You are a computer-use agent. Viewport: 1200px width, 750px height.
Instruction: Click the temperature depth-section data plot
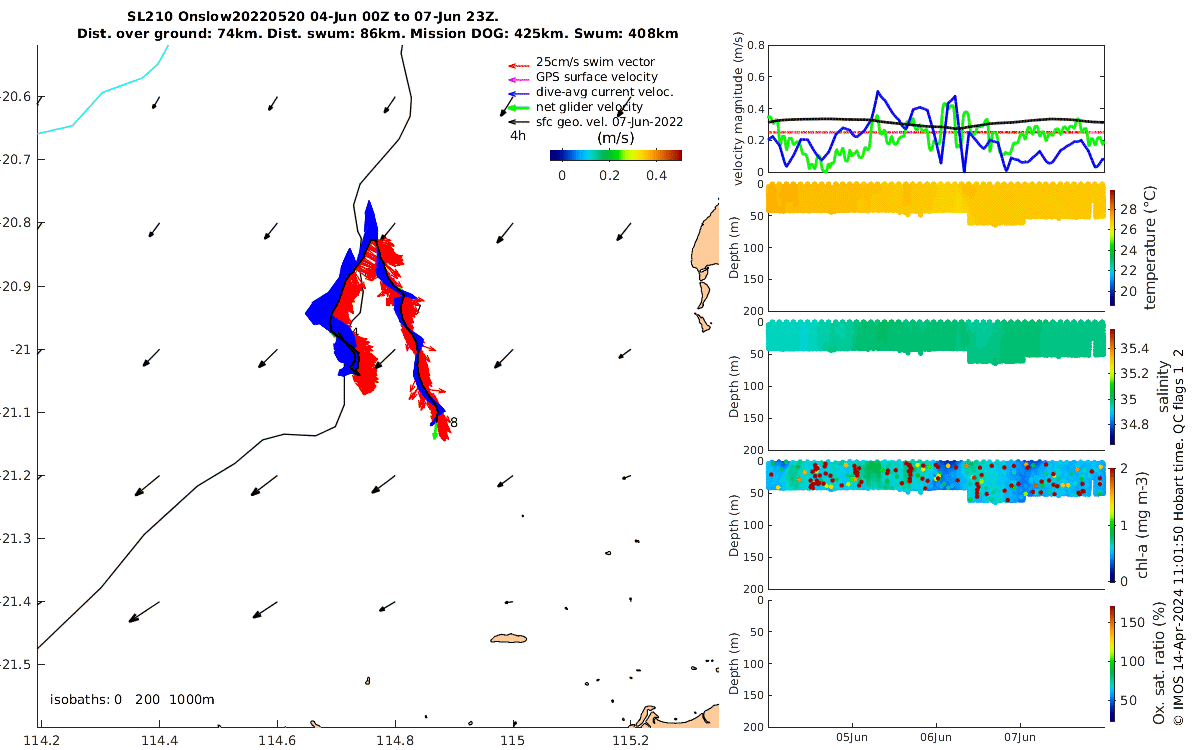coord(936,203)
